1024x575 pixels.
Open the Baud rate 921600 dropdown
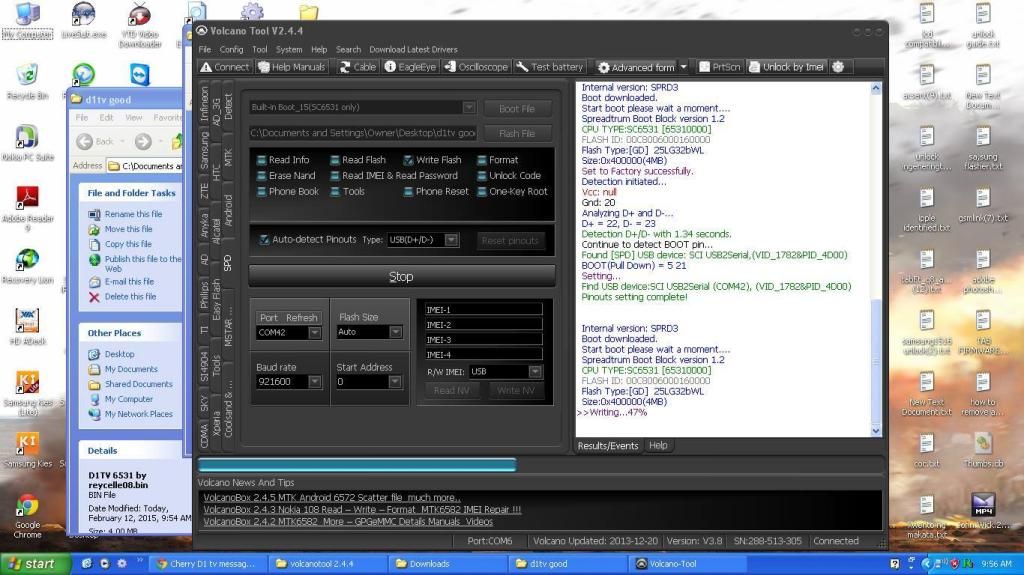tap(315, 382)
